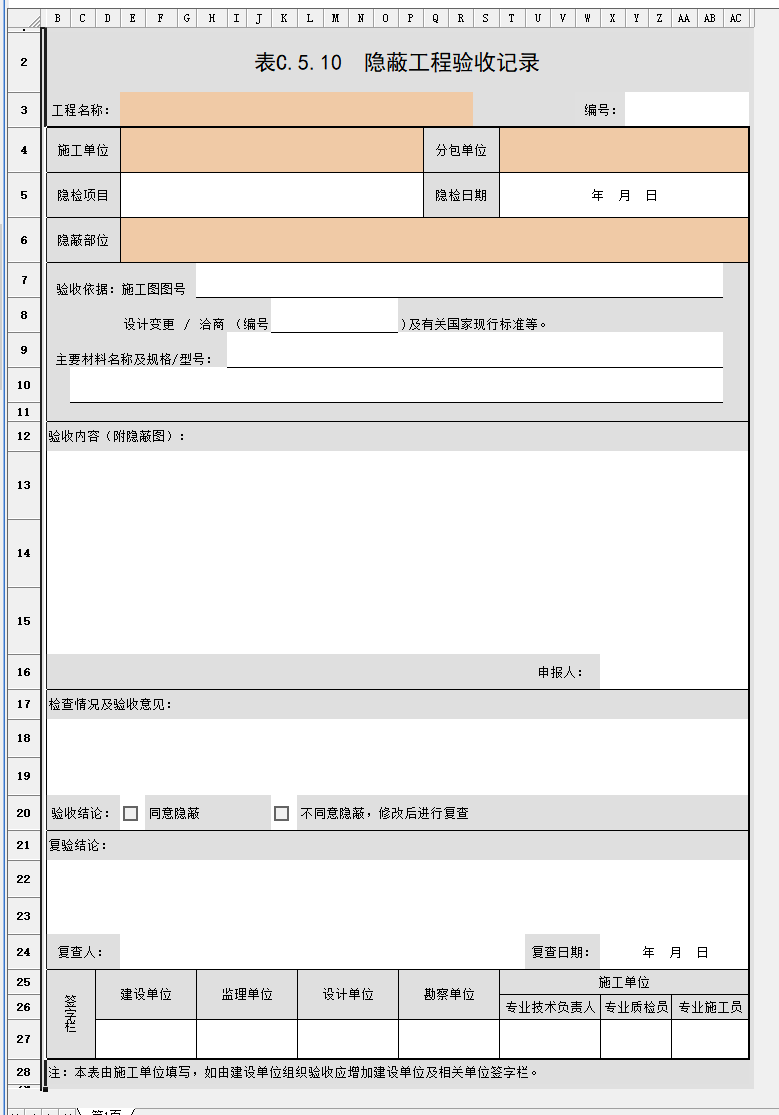Select the 主要材料名称及规格/型号 input line
This screenshot has height=1115, width=779.
tap(475, 350)
